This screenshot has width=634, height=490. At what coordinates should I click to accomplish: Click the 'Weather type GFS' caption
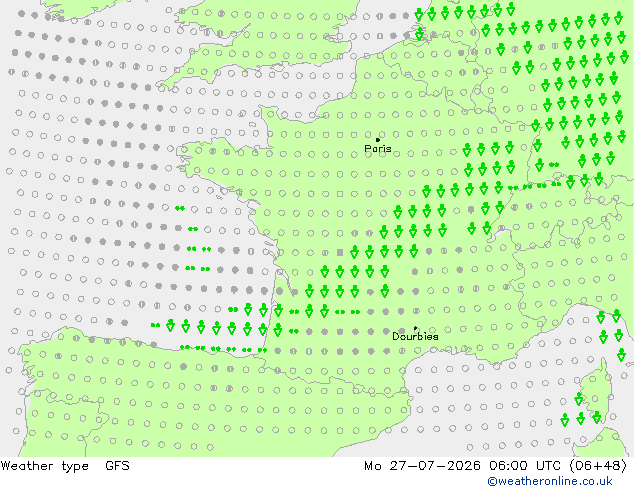[65, 466]
